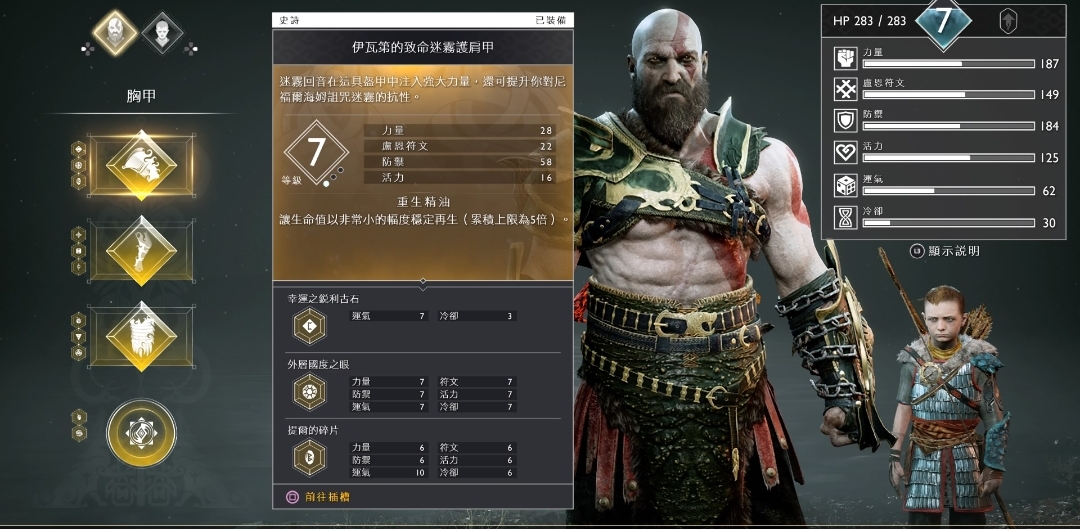Click the 活力 stat progress bar
Image resolution: width=1080 pixels, height=529 pixels.
(948, 158)
